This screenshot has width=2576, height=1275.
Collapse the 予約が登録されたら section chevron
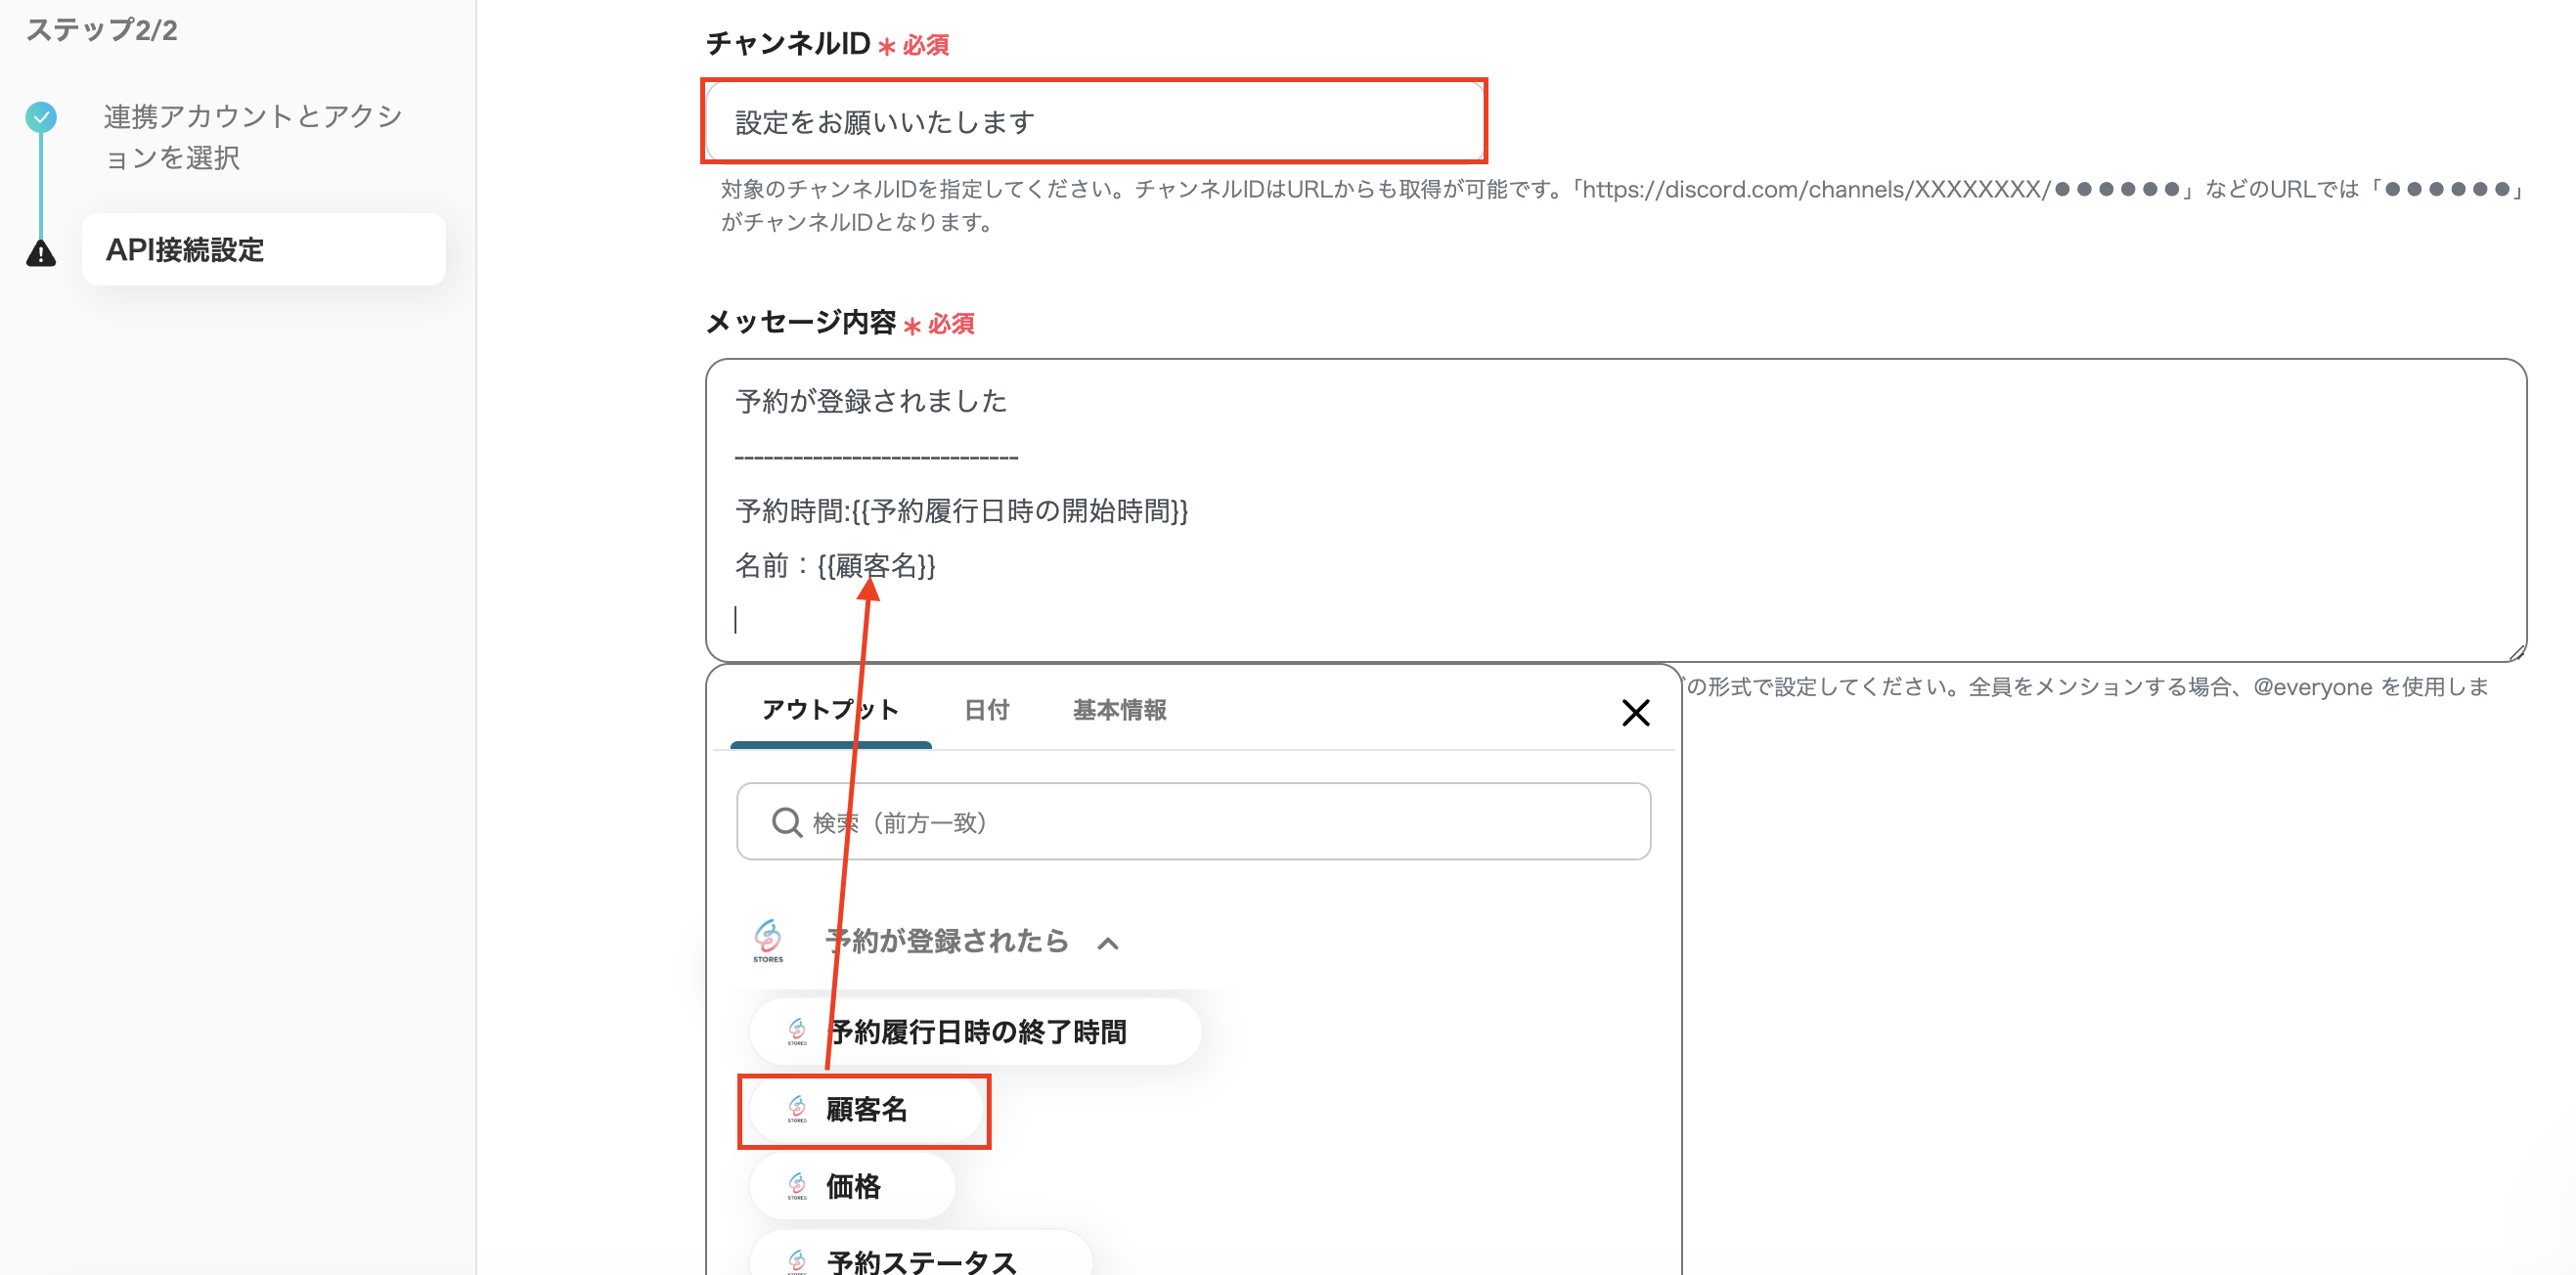click(x=1108, y=943)
